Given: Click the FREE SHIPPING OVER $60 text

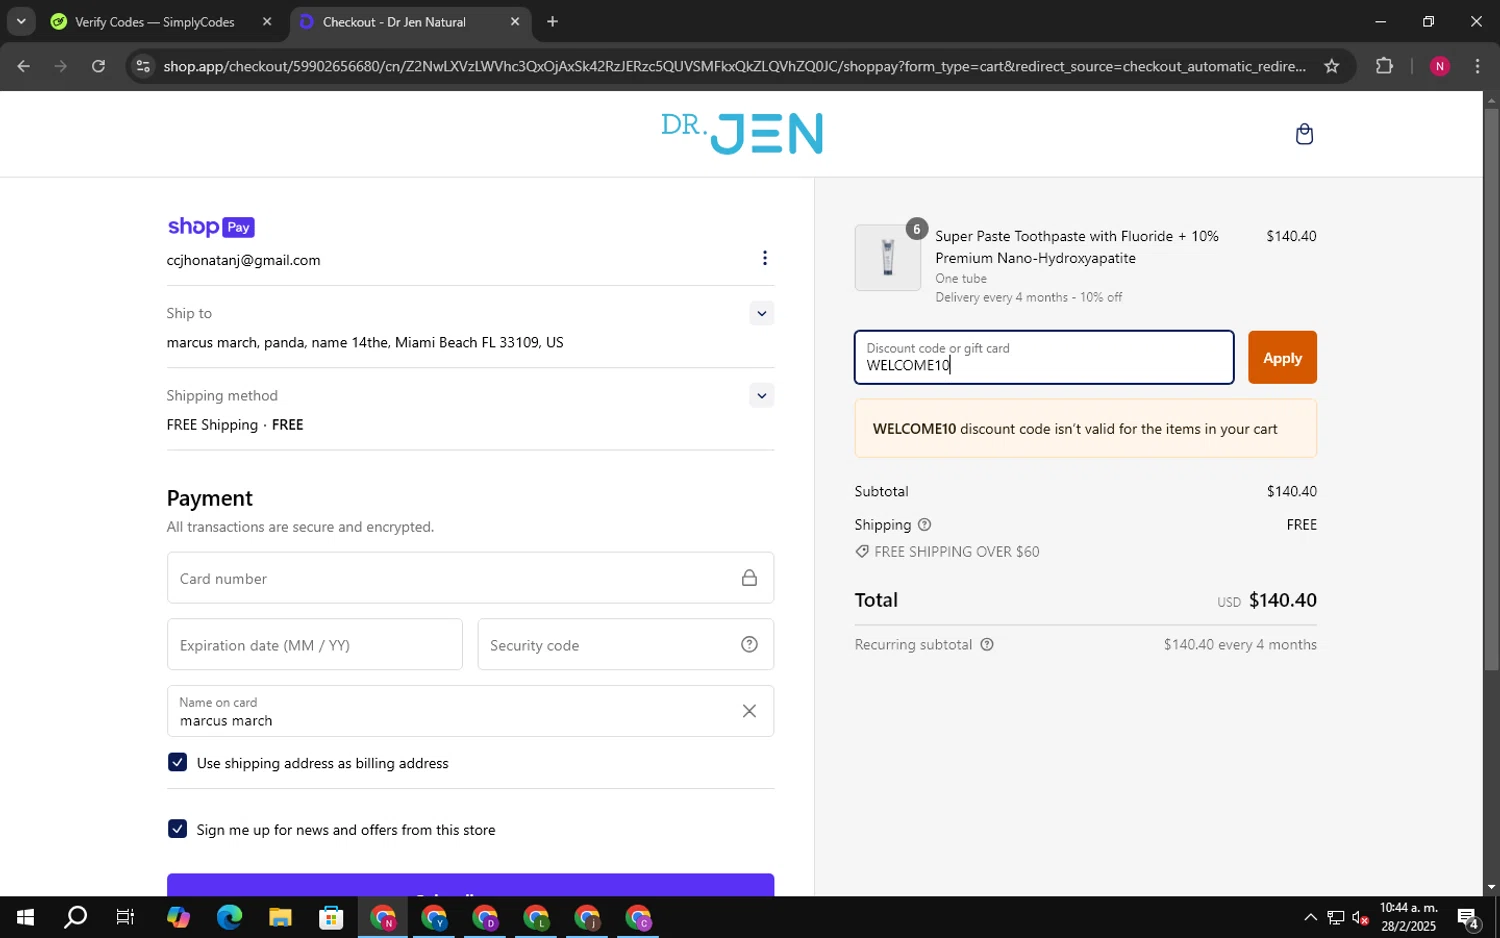Looking at the screenshot, I should click(956, 552).
